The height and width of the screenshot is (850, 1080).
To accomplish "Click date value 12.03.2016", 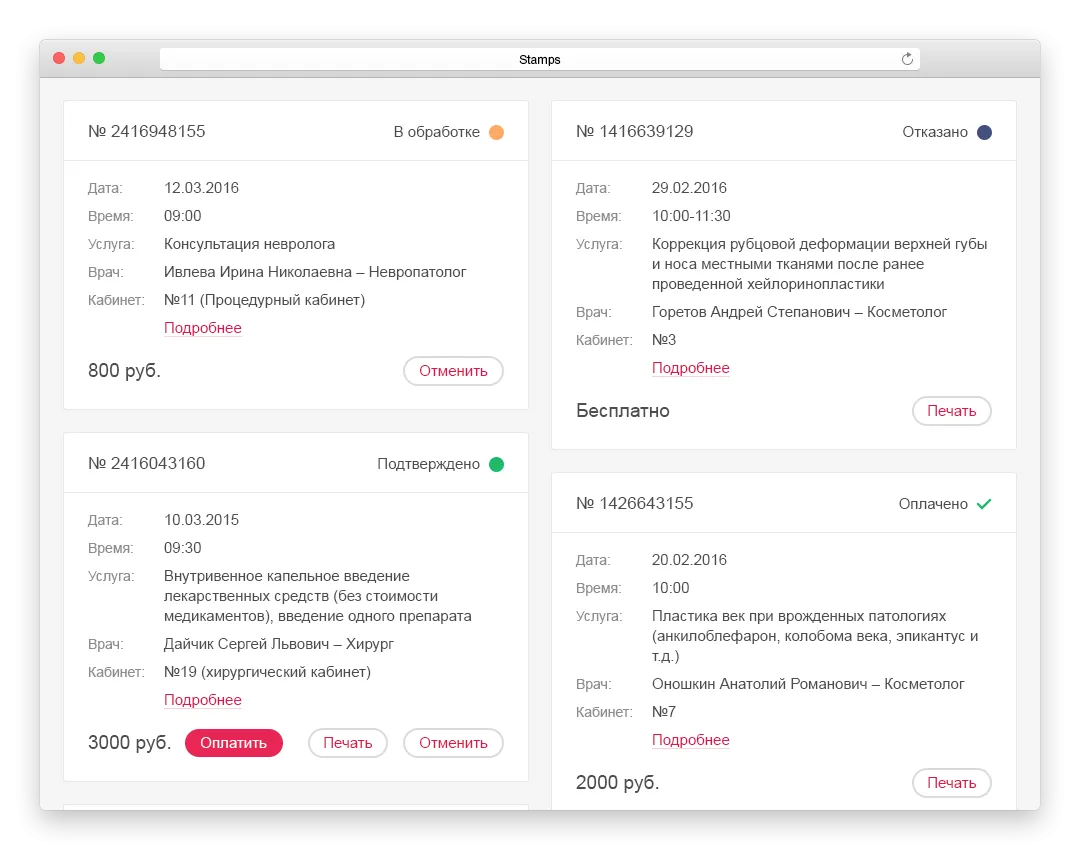I will click(x=201, y=188).
